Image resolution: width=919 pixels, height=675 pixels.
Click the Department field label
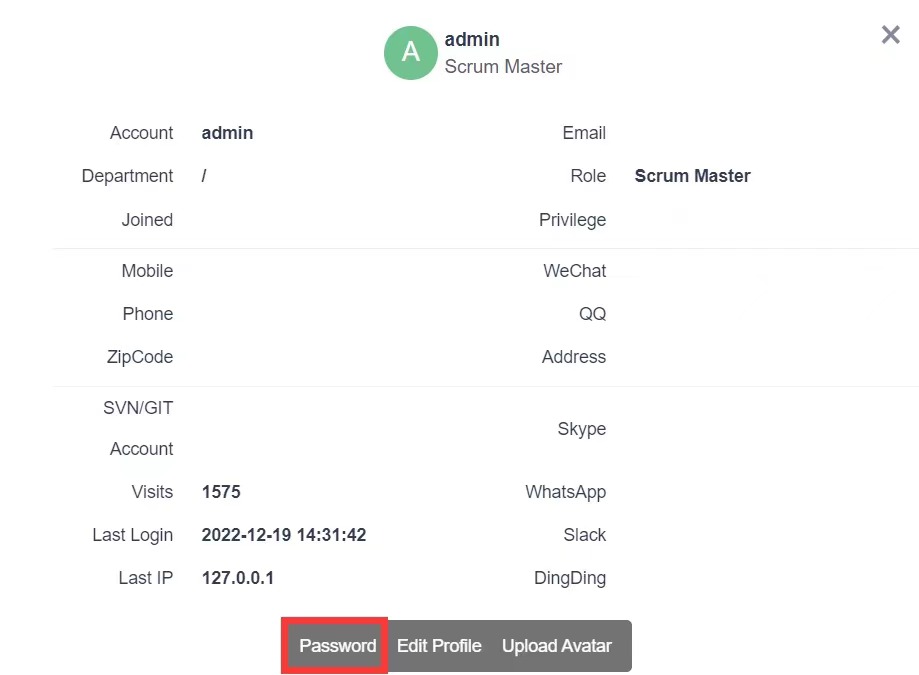point(127,176)
